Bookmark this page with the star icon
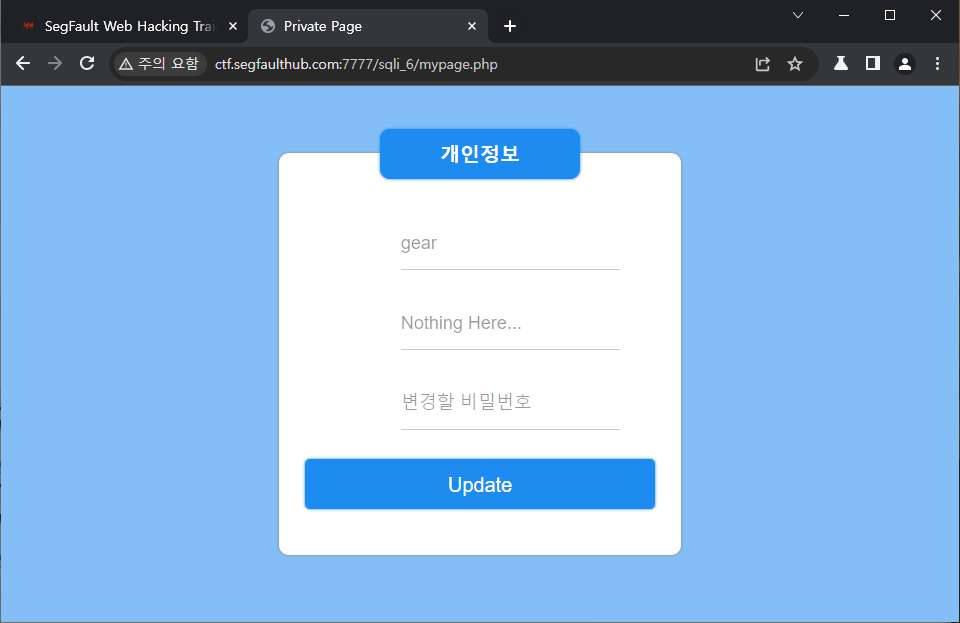 click(x=795, y=64)
